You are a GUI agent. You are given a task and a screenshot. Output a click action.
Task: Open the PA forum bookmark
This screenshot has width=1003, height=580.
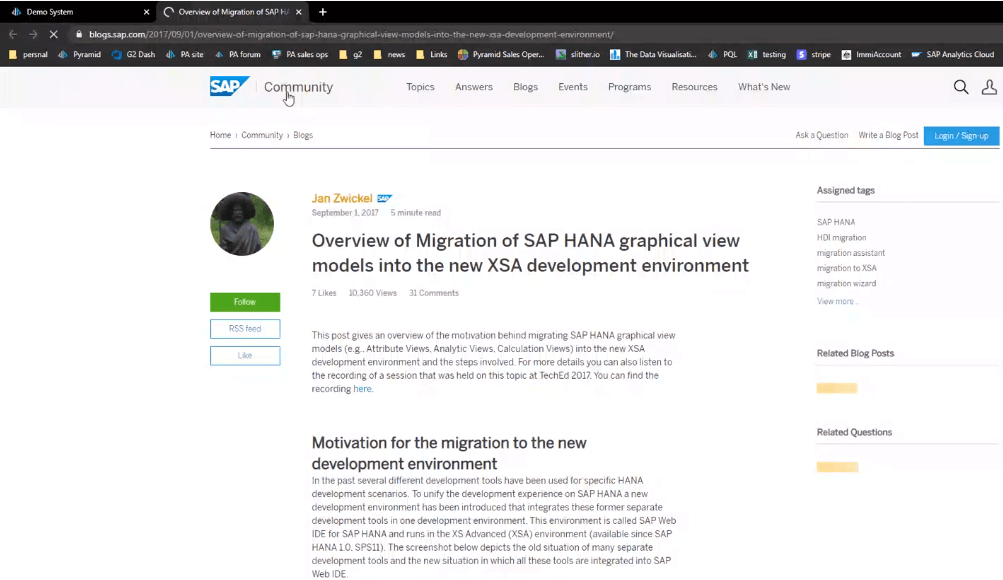point(237,54)
